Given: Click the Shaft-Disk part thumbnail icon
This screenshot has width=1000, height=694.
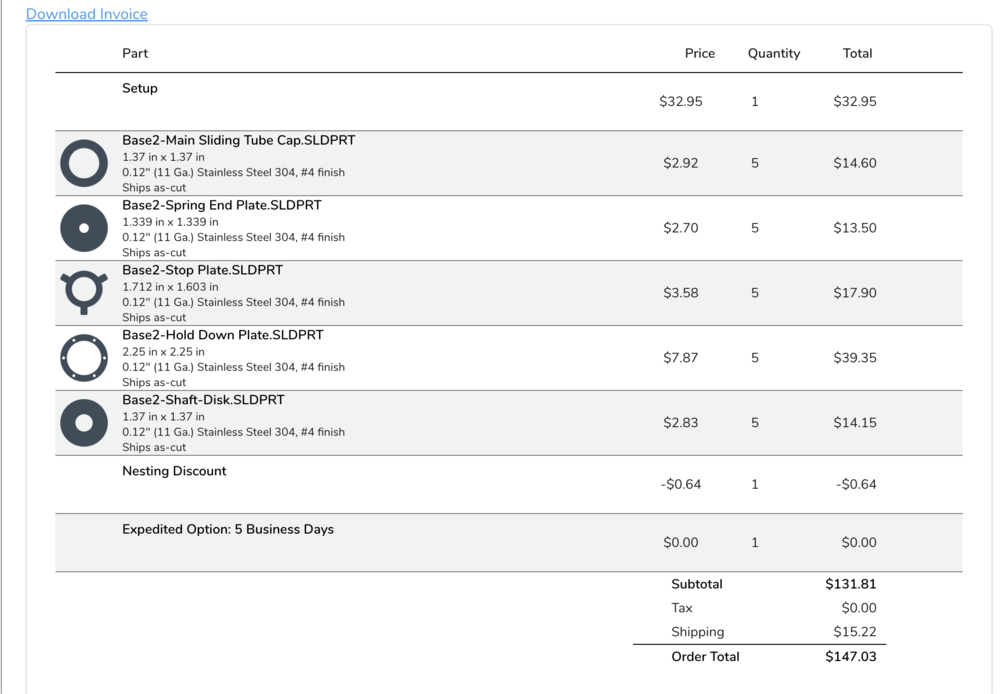Looking at the screenshot, I should click(84, 423).
